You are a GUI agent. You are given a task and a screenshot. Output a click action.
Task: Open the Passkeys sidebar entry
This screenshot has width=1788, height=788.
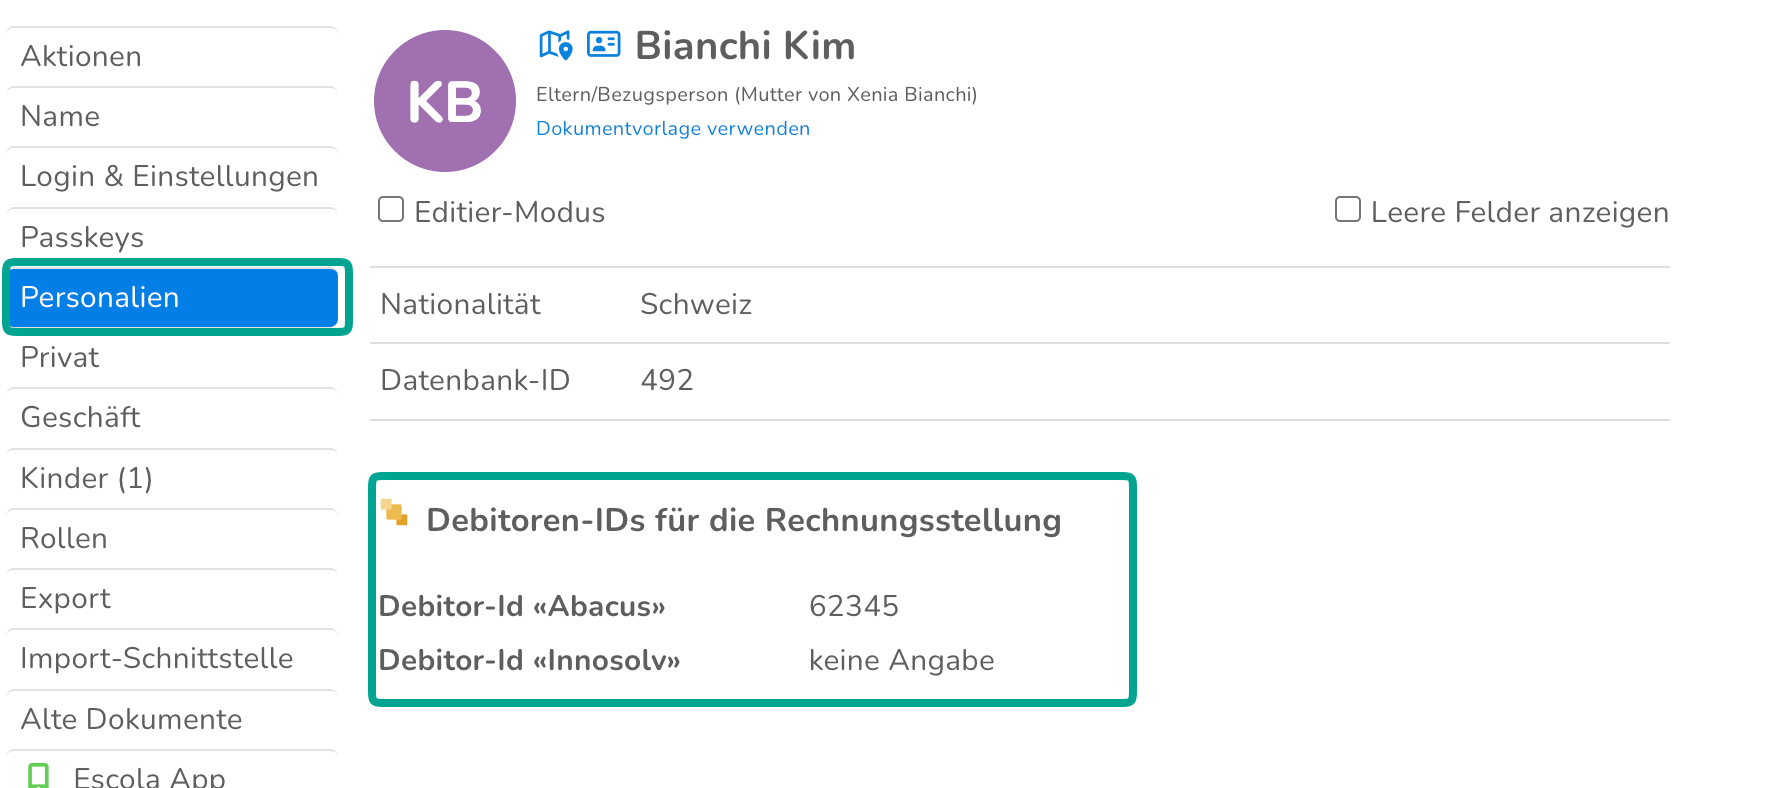point(172,238)
